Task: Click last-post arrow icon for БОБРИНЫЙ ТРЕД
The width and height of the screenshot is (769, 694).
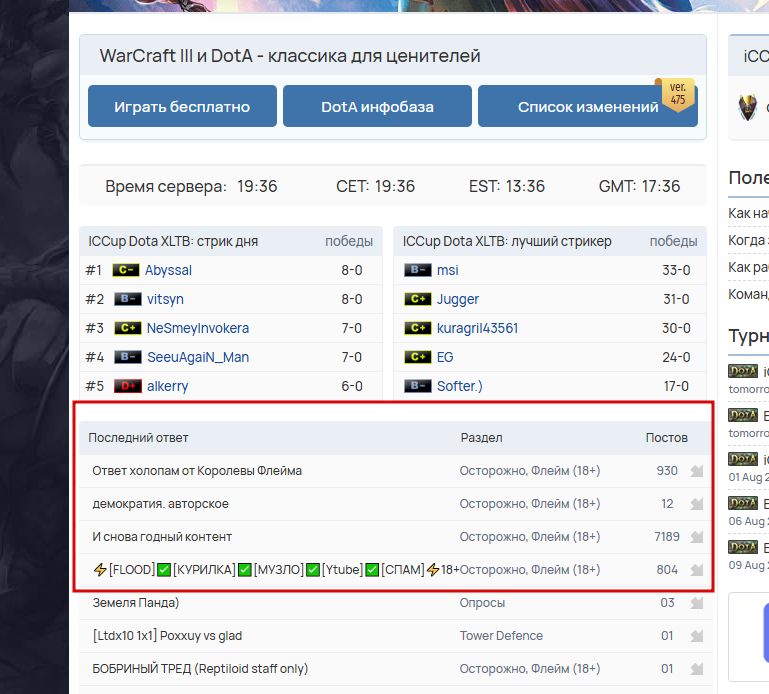Action: [696, 668]
